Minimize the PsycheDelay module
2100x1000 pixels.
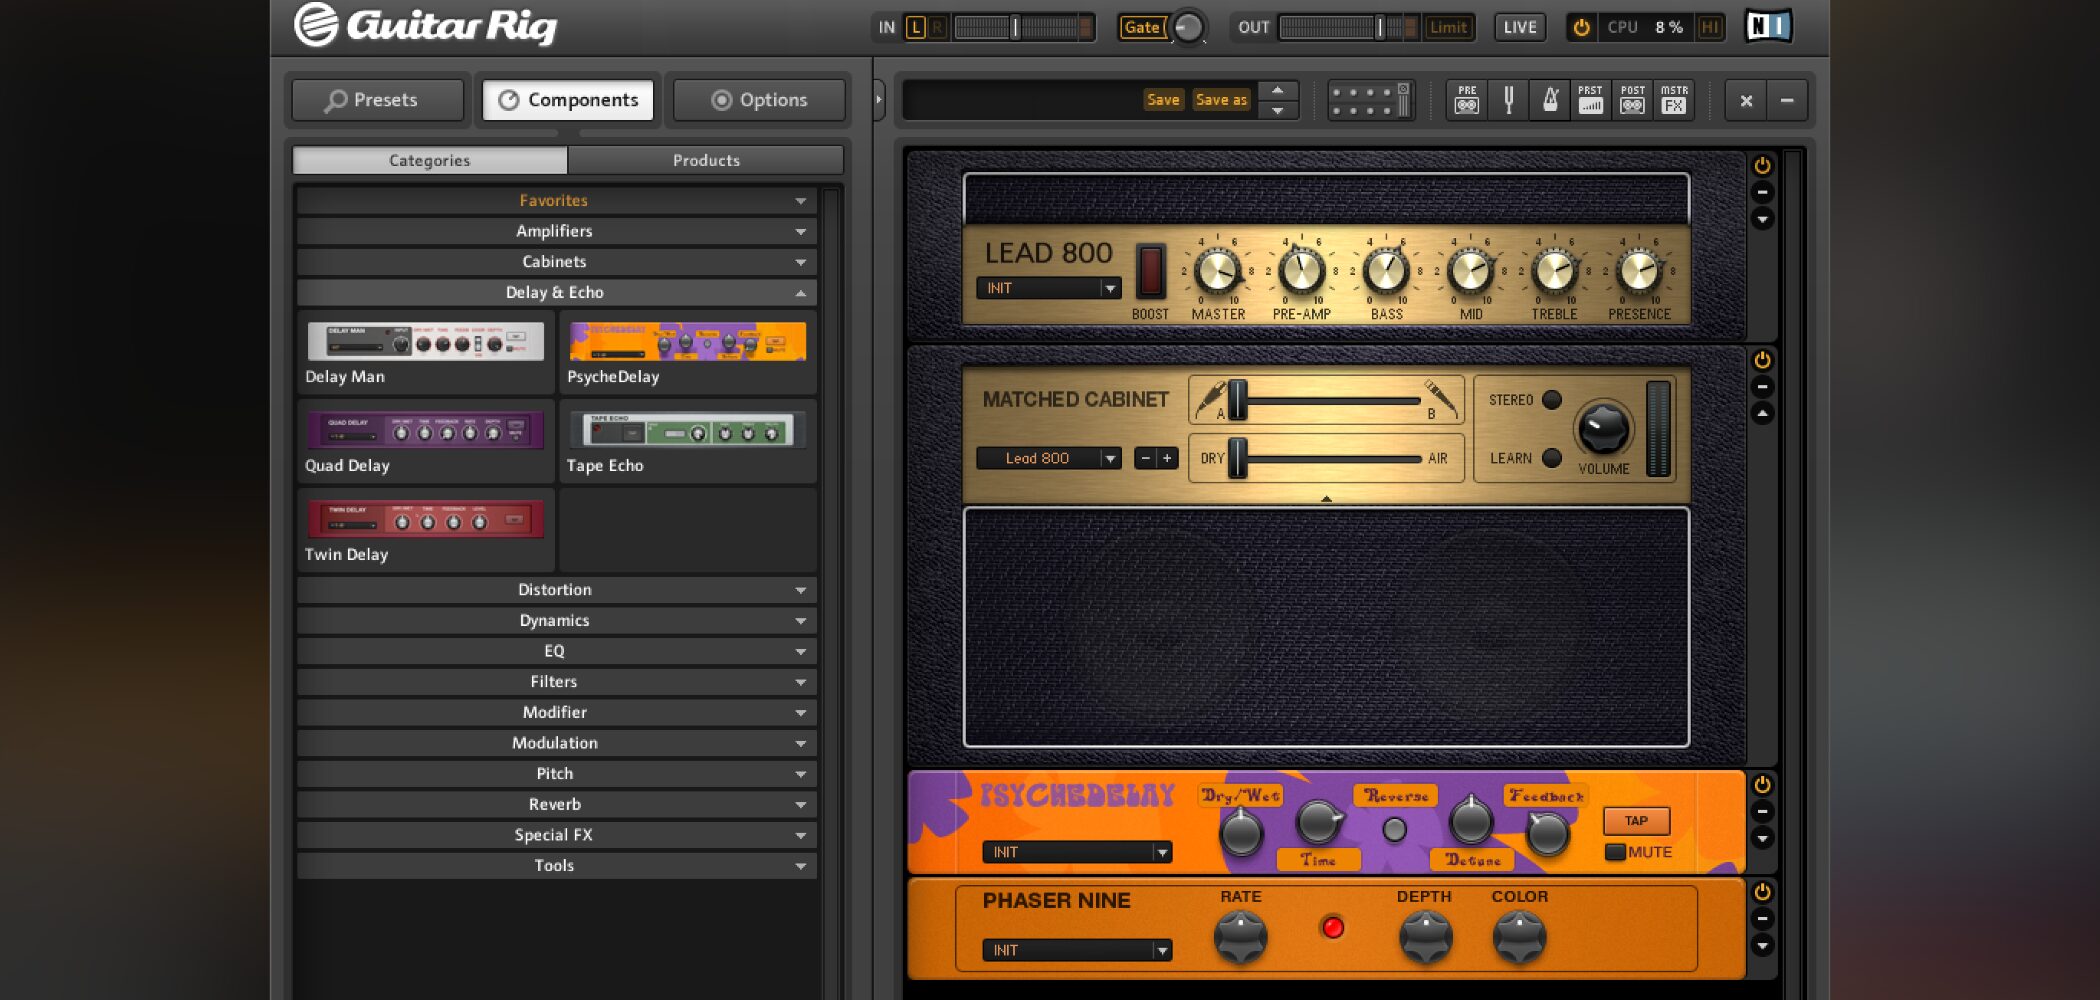click(1762, 811)
